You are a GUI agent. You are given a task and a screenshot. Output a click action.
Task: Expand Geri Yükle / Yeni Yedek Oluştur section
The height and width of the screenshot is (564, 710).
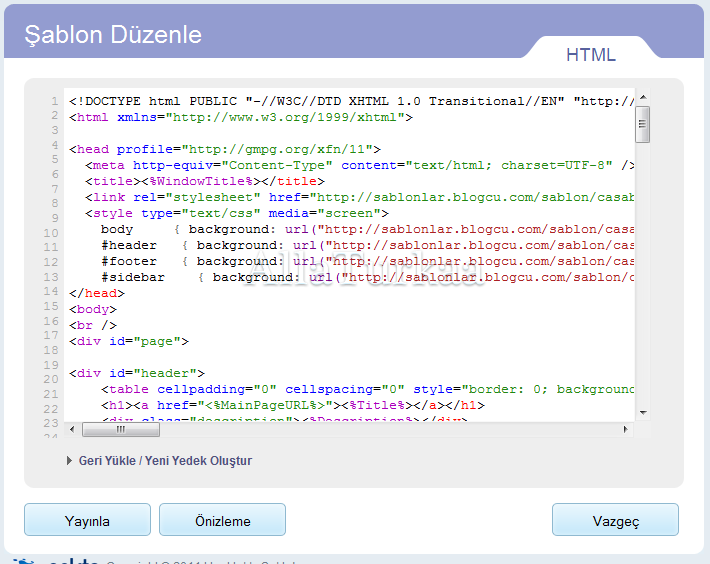click(165, 461)
